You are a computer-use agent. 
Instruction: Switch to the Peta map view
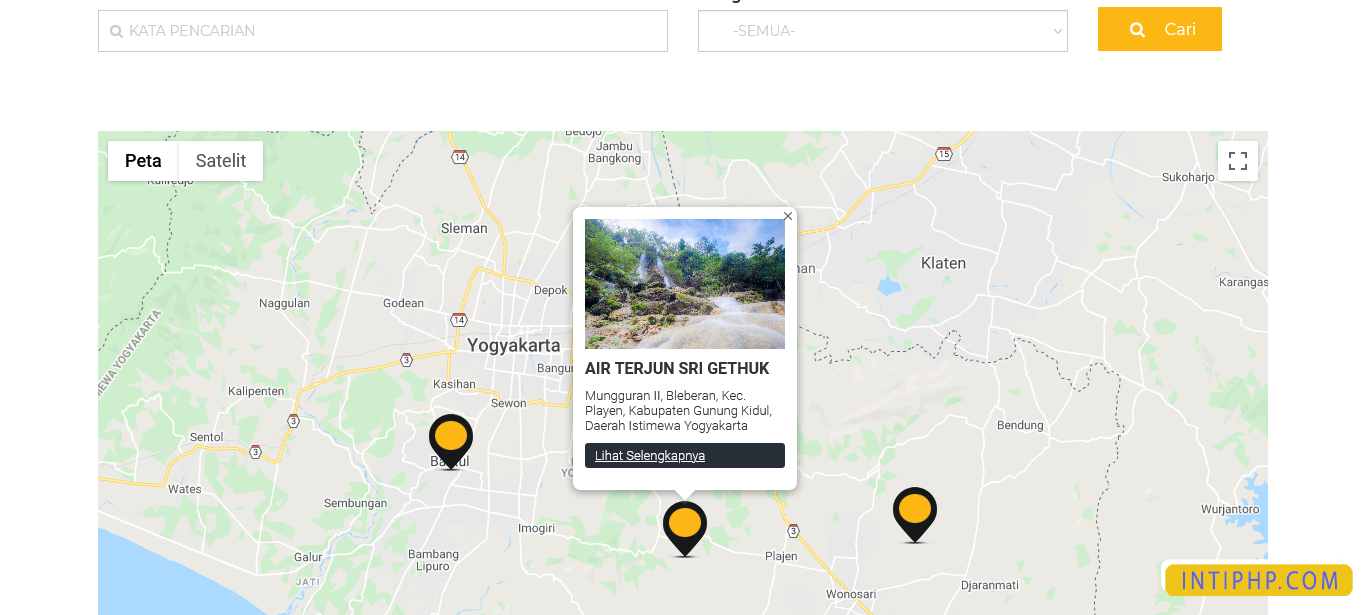pyautogui.click(x=143, y=160)
